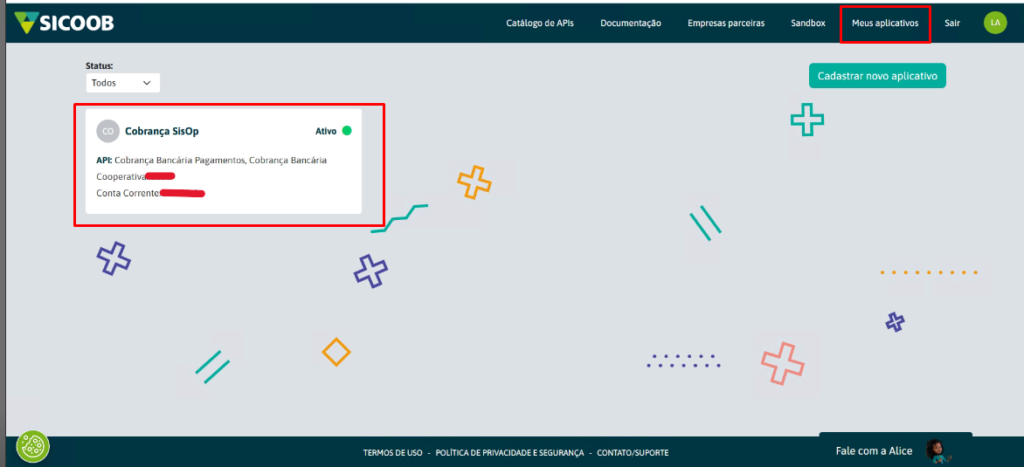The image size is (1024, 467).
Task: Go to the Documentação page
Action: (630, 23)
